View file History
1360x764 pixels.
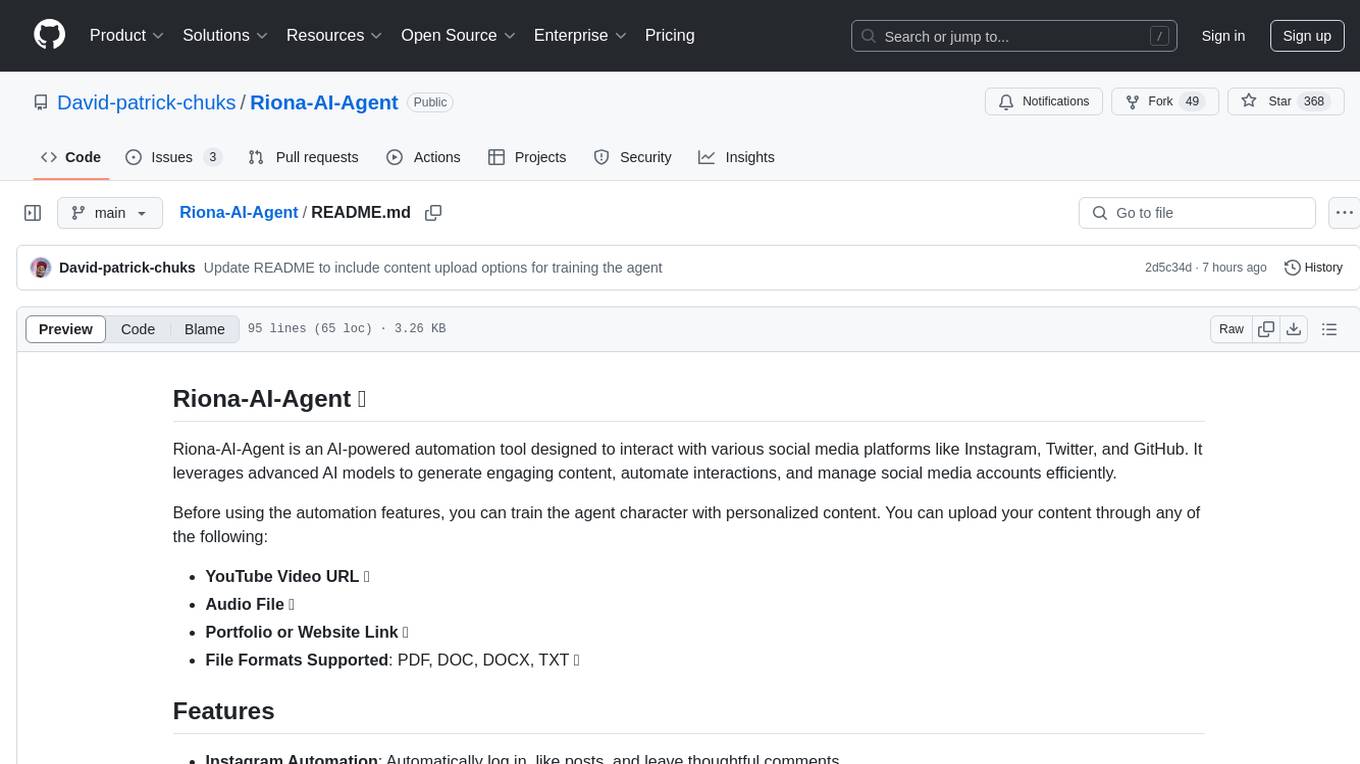pos(1313,268)
